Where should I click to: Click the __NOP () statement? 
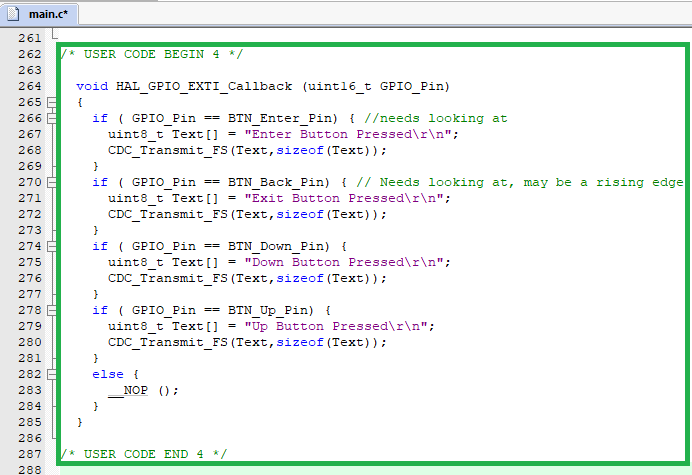143,391
